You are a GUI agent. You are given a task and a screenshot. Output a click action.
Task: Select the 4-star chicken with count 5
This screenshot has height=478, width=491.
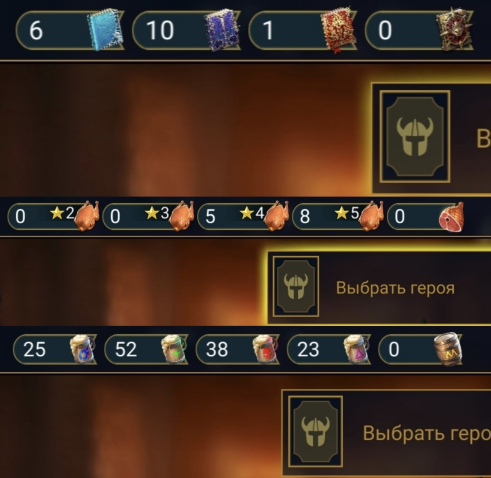243,216
